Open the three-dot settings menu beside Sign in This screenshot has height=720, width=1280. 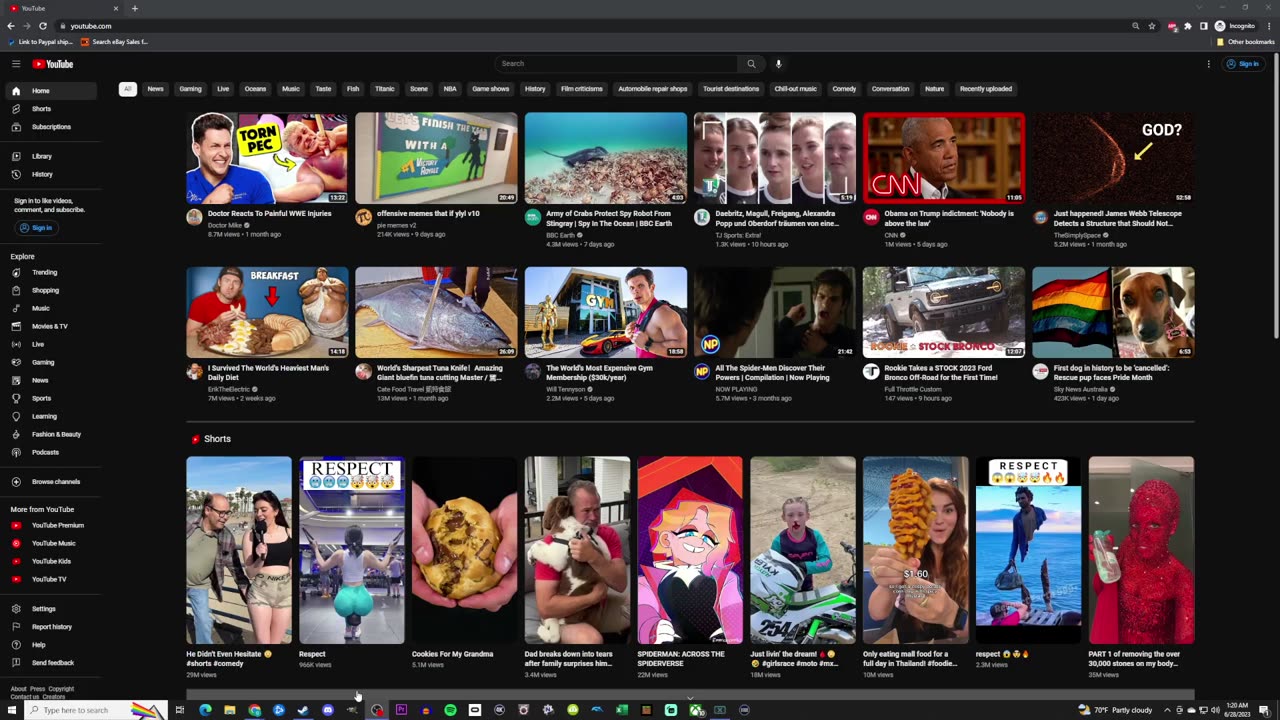[x=1208, y=64]
